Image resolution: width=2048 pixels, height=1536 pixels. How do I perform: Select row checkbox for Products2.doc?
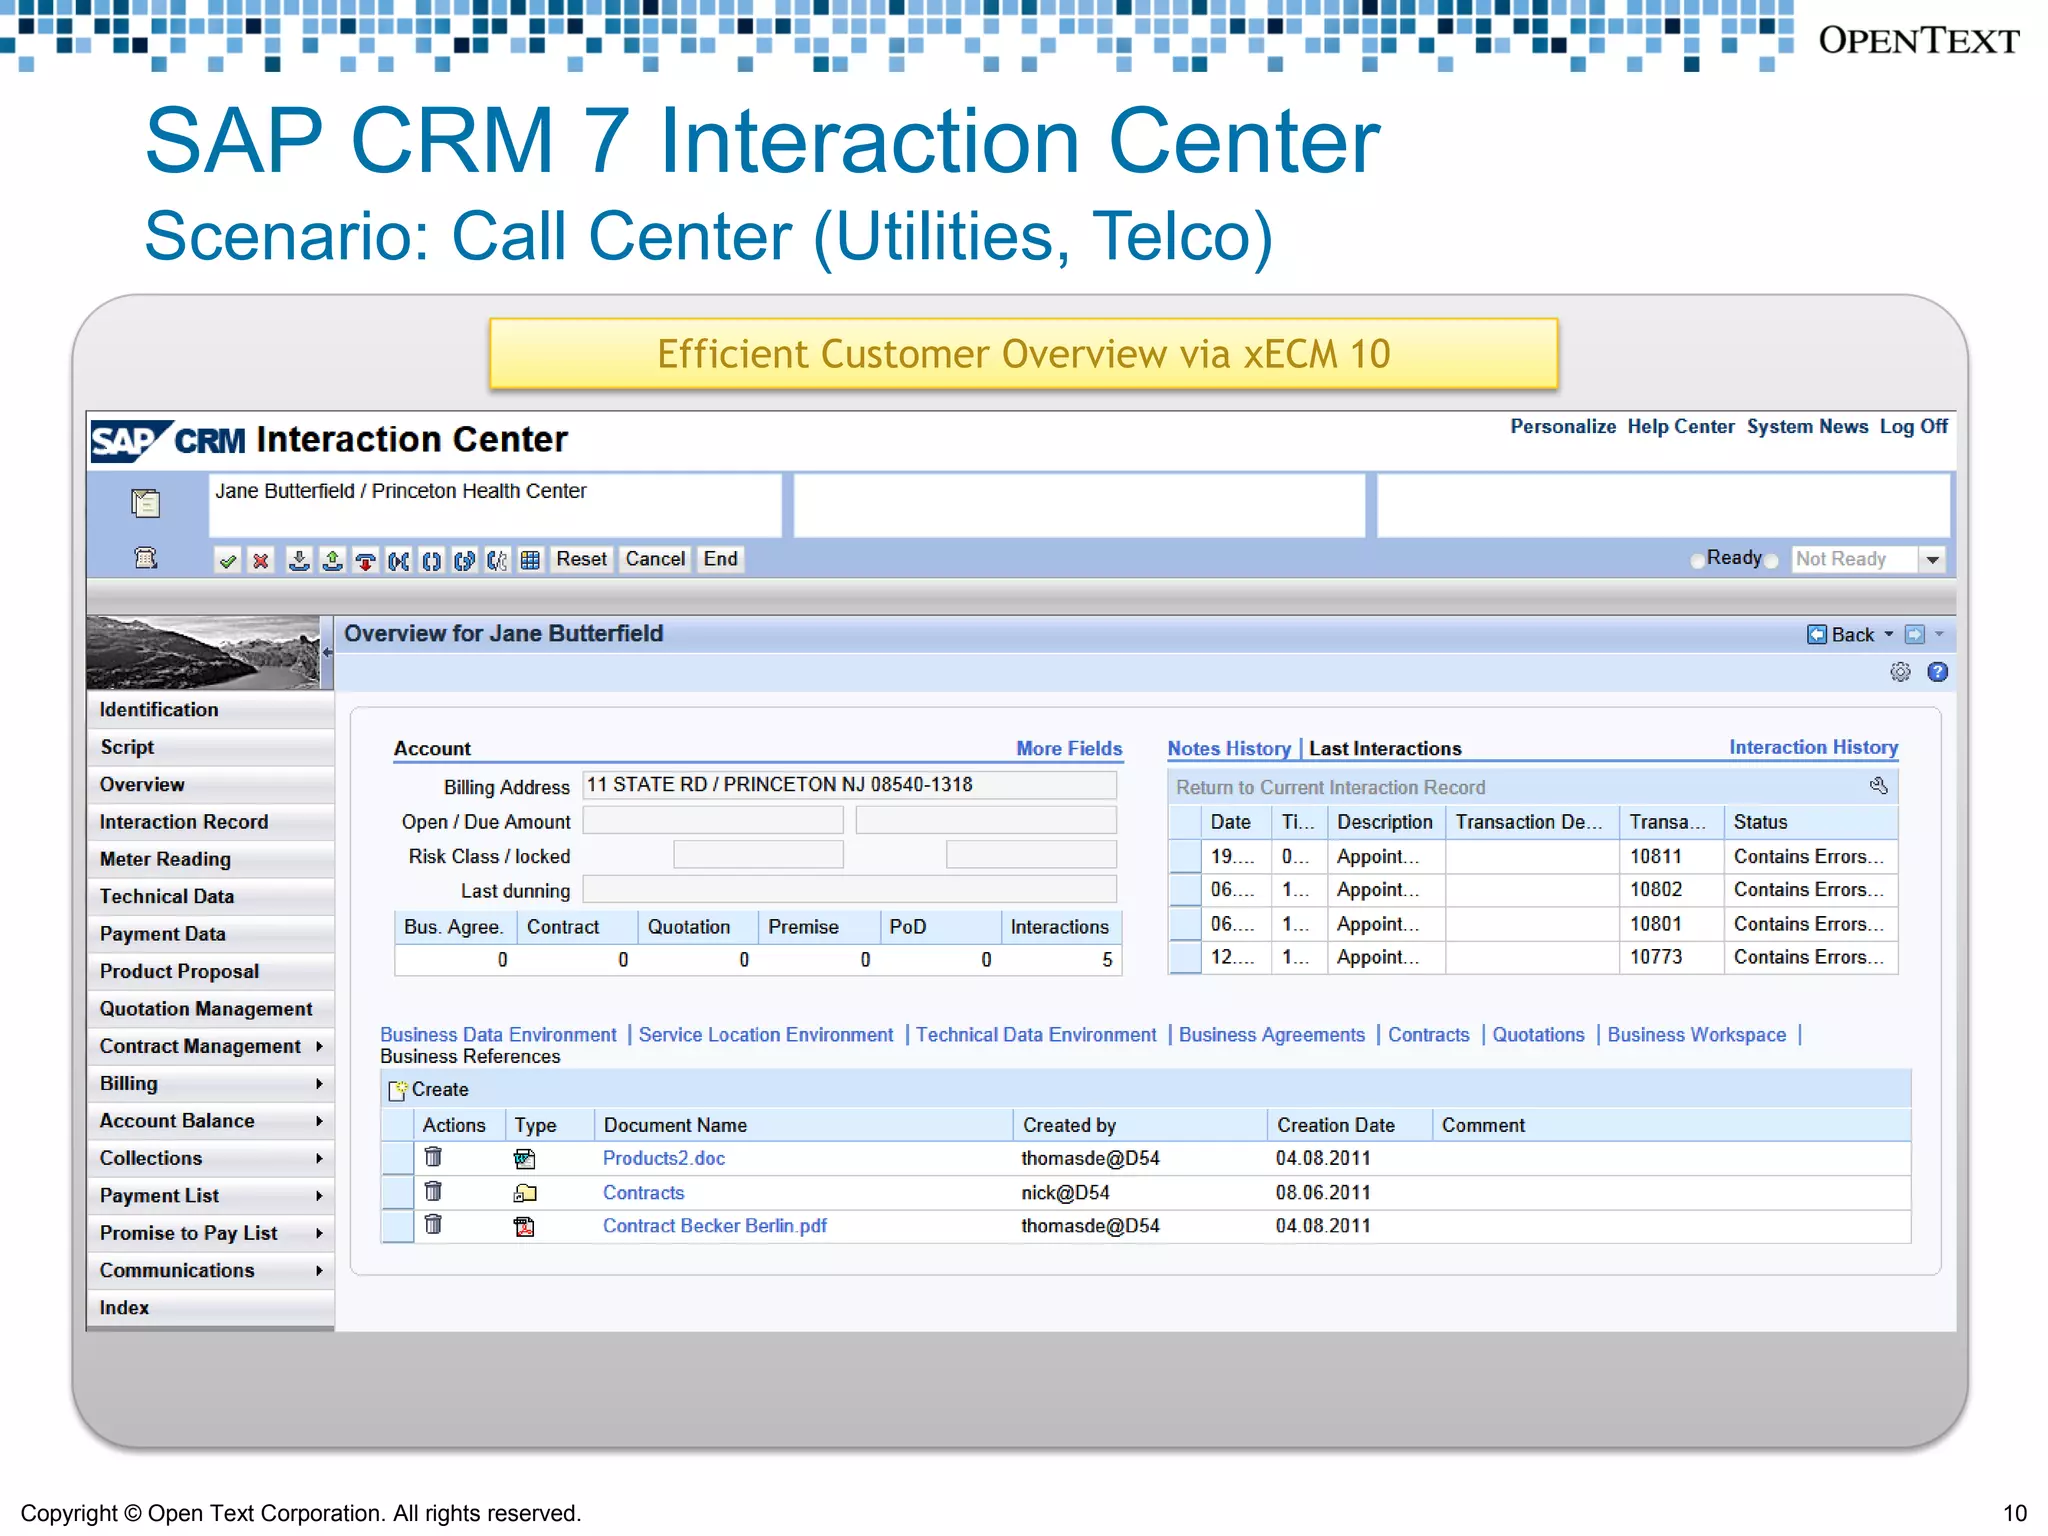pos(398,1158)
